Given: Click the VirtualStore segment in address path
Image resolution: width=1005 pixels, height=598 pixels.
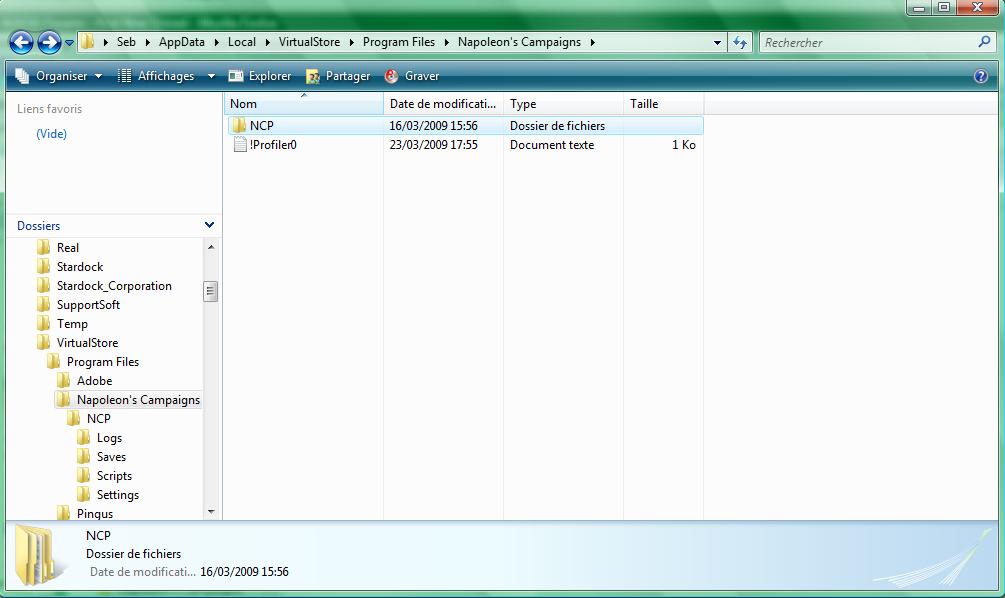Looking at the screenshot, I should pyautogui.click(x=309, y=42).
